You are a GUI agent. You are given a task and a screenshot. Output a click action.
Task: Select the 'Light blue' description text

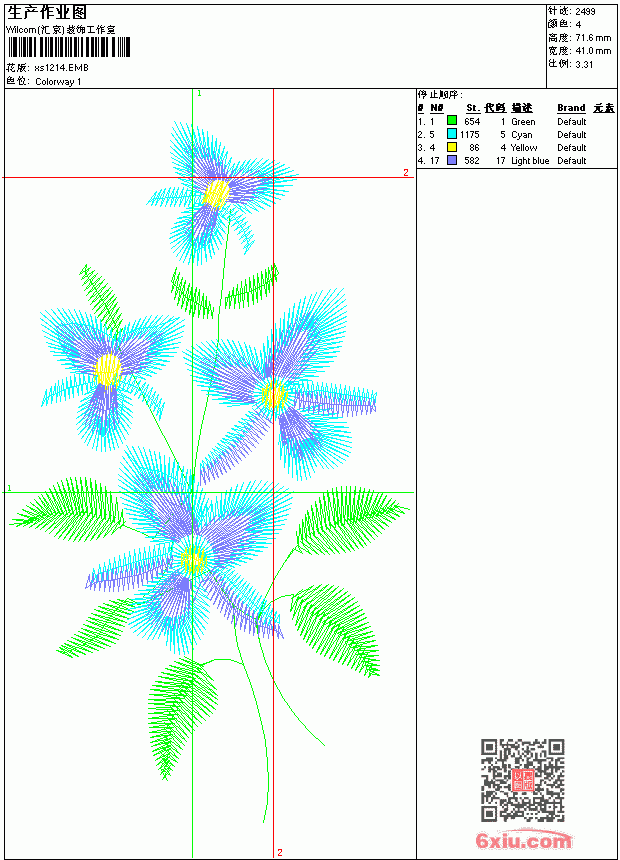(530, 161)
